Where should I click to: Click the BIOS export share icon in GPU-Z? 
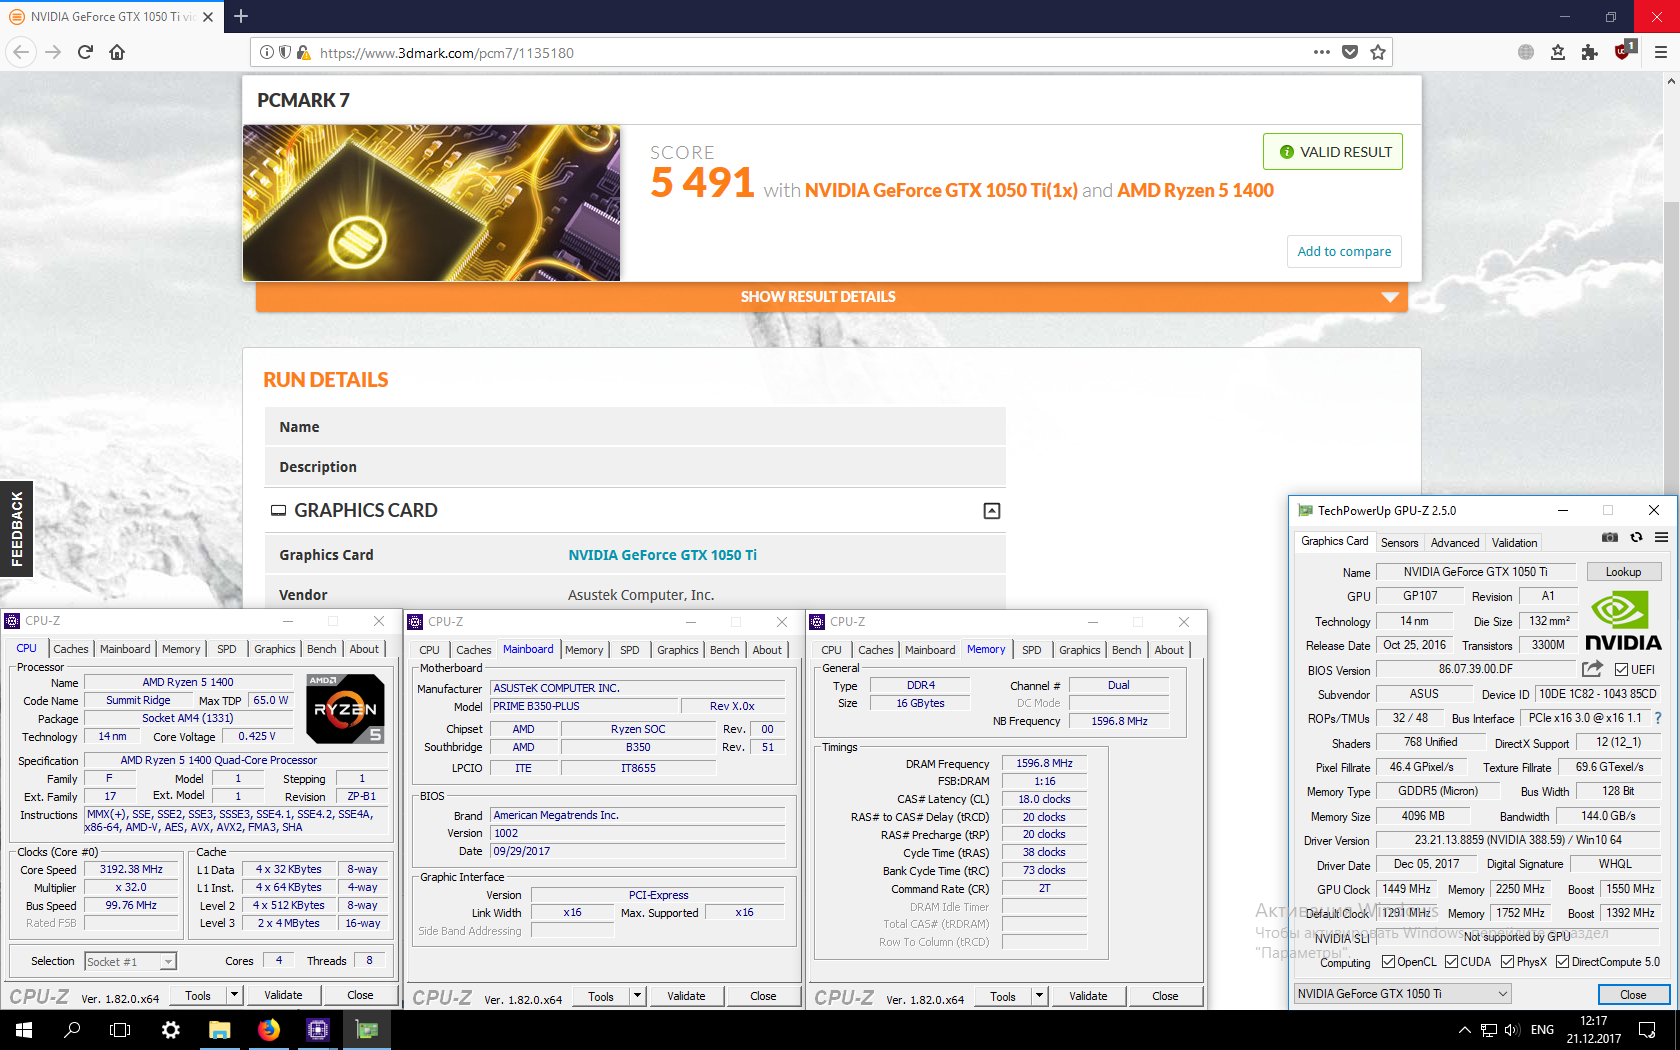point(1592,668)
